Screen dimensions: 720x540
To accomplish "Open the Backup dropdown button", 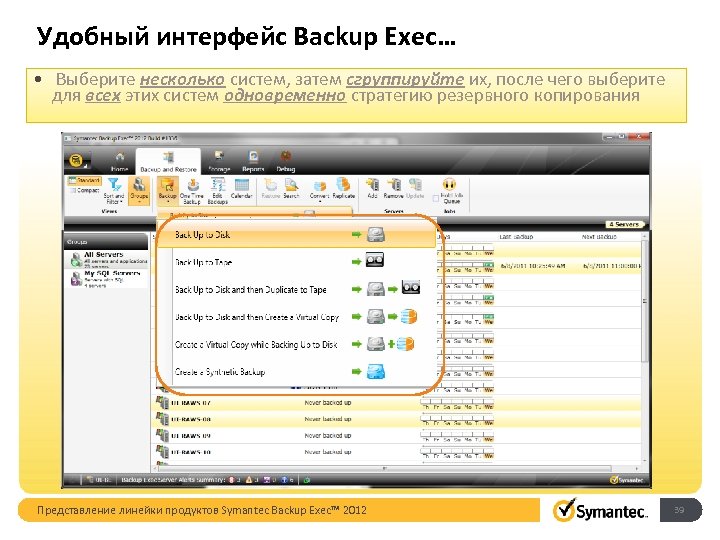I will pos(168,191).
